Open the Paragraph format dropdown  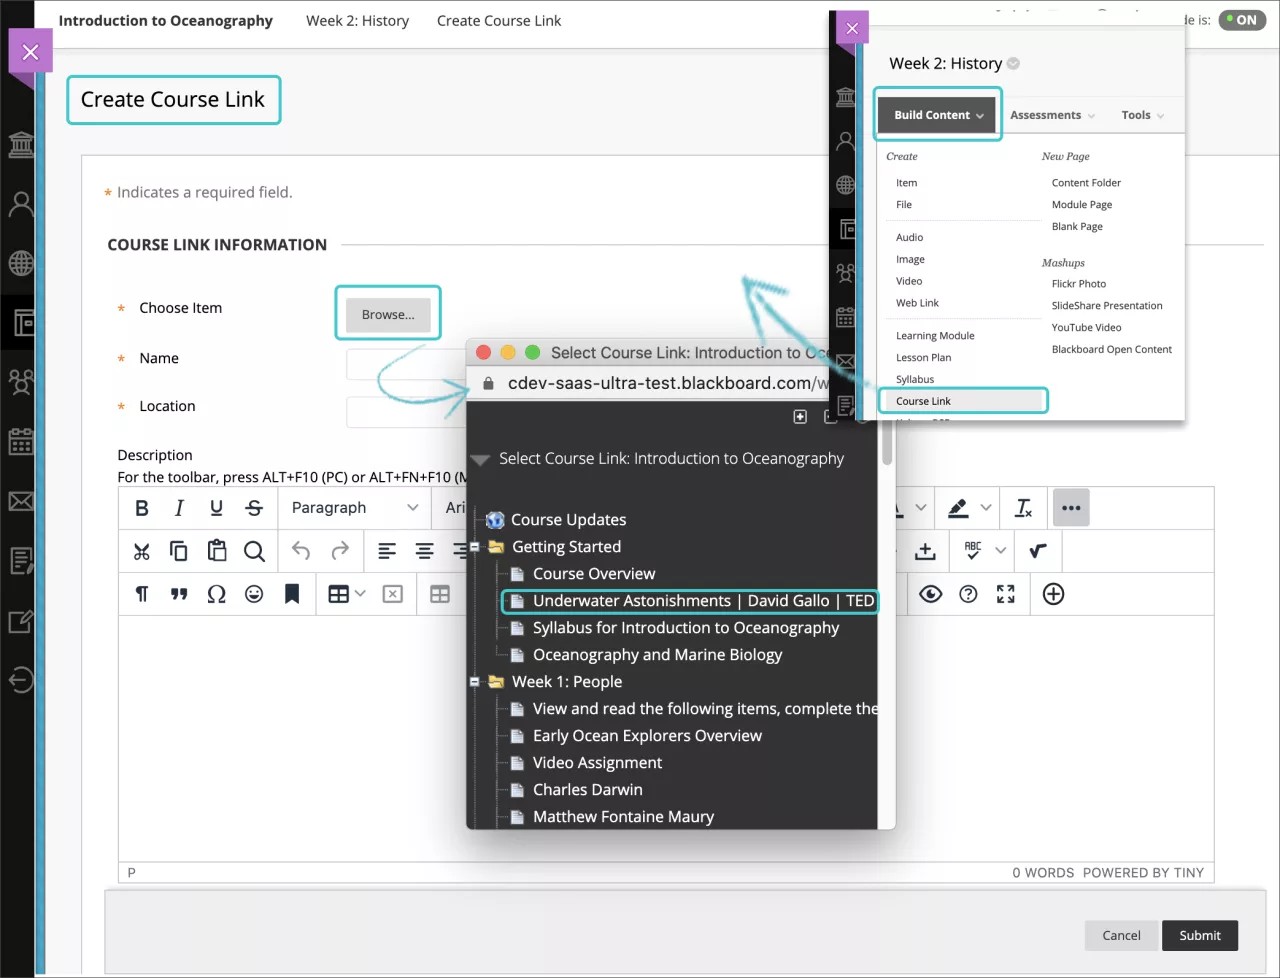354,508
